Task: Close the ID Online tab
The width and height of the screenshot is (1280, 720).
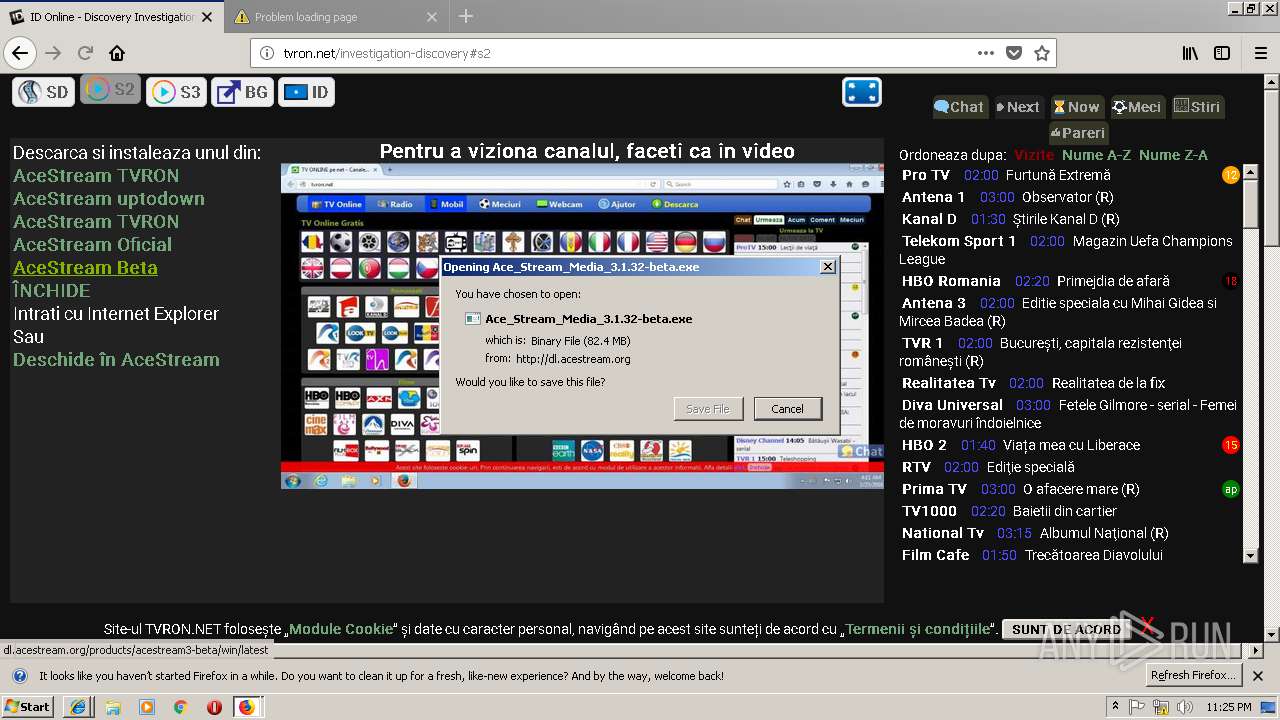Action: [x=208, y=17]
